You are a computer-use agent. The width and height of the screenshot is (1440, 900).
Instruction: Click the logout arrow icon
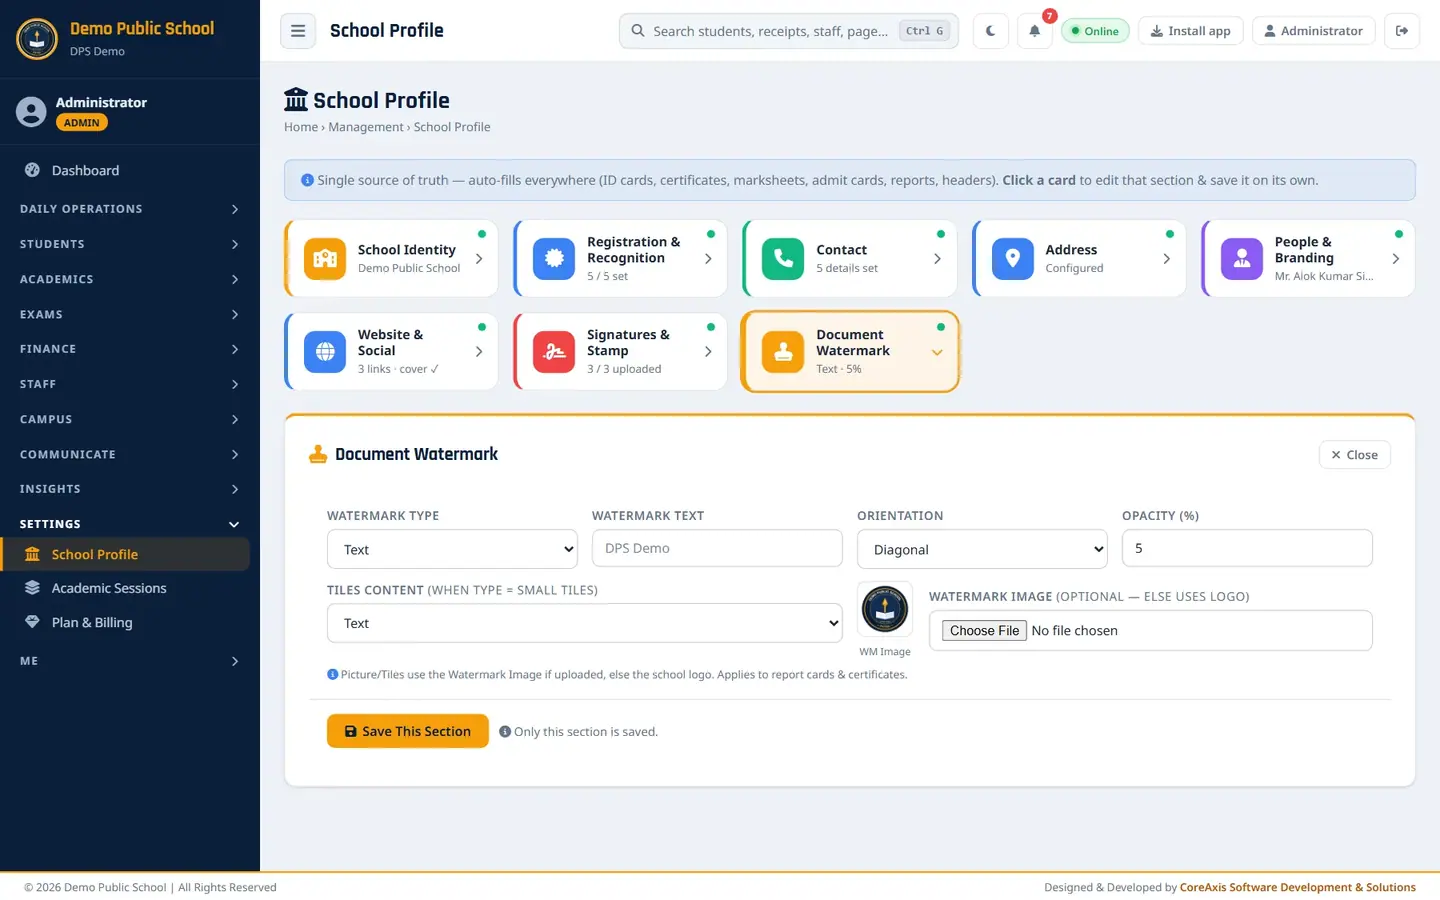(1402, 31)
